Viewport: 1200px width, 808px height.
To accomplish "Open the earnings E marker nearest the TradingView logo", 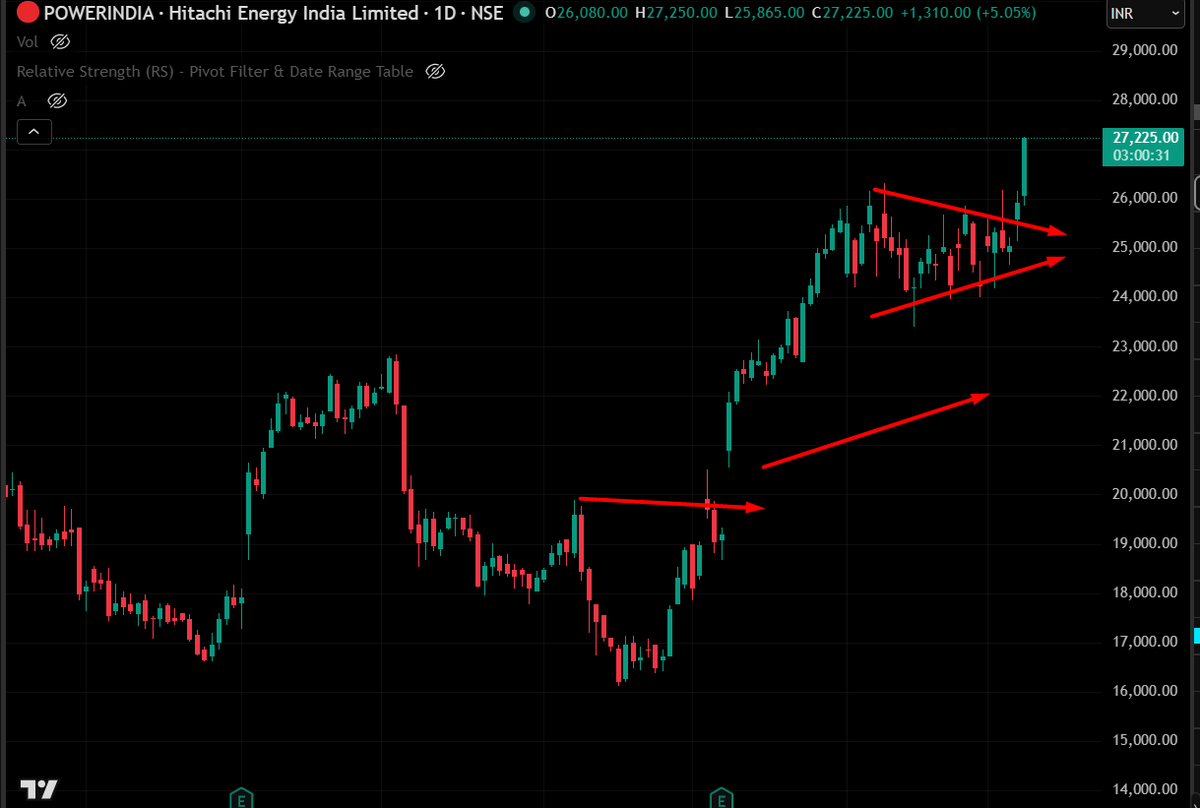I will [240, 798].
